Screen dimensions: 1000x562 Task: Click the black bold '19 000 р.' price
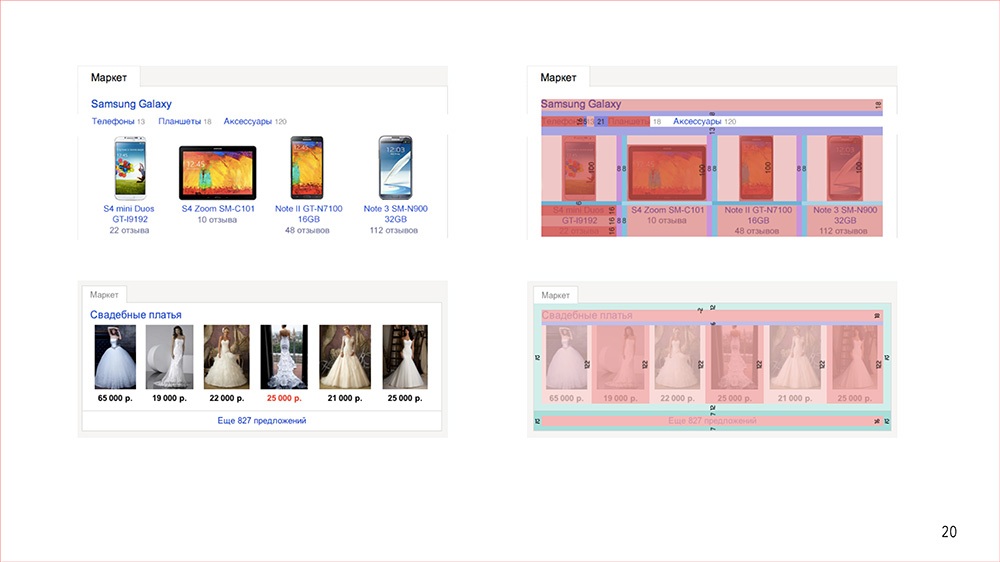[169, 398]
